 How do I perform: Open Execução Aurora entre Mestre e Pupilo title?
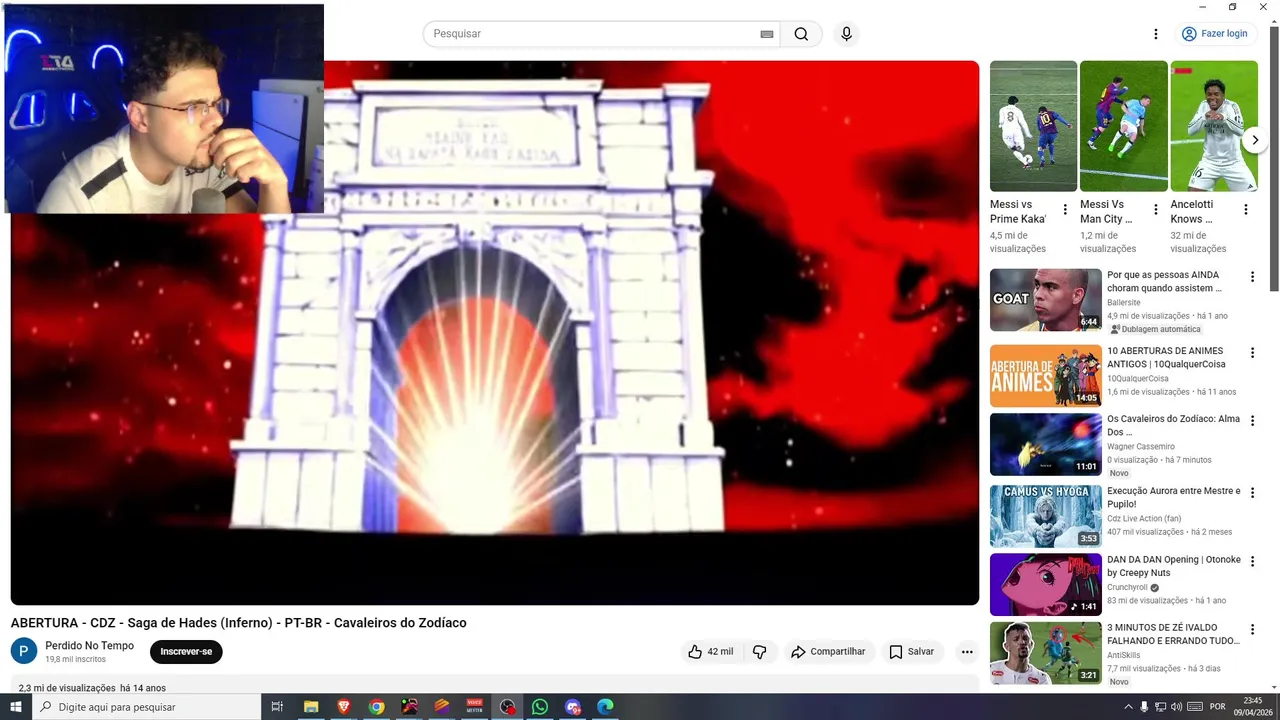[1174, 498]
